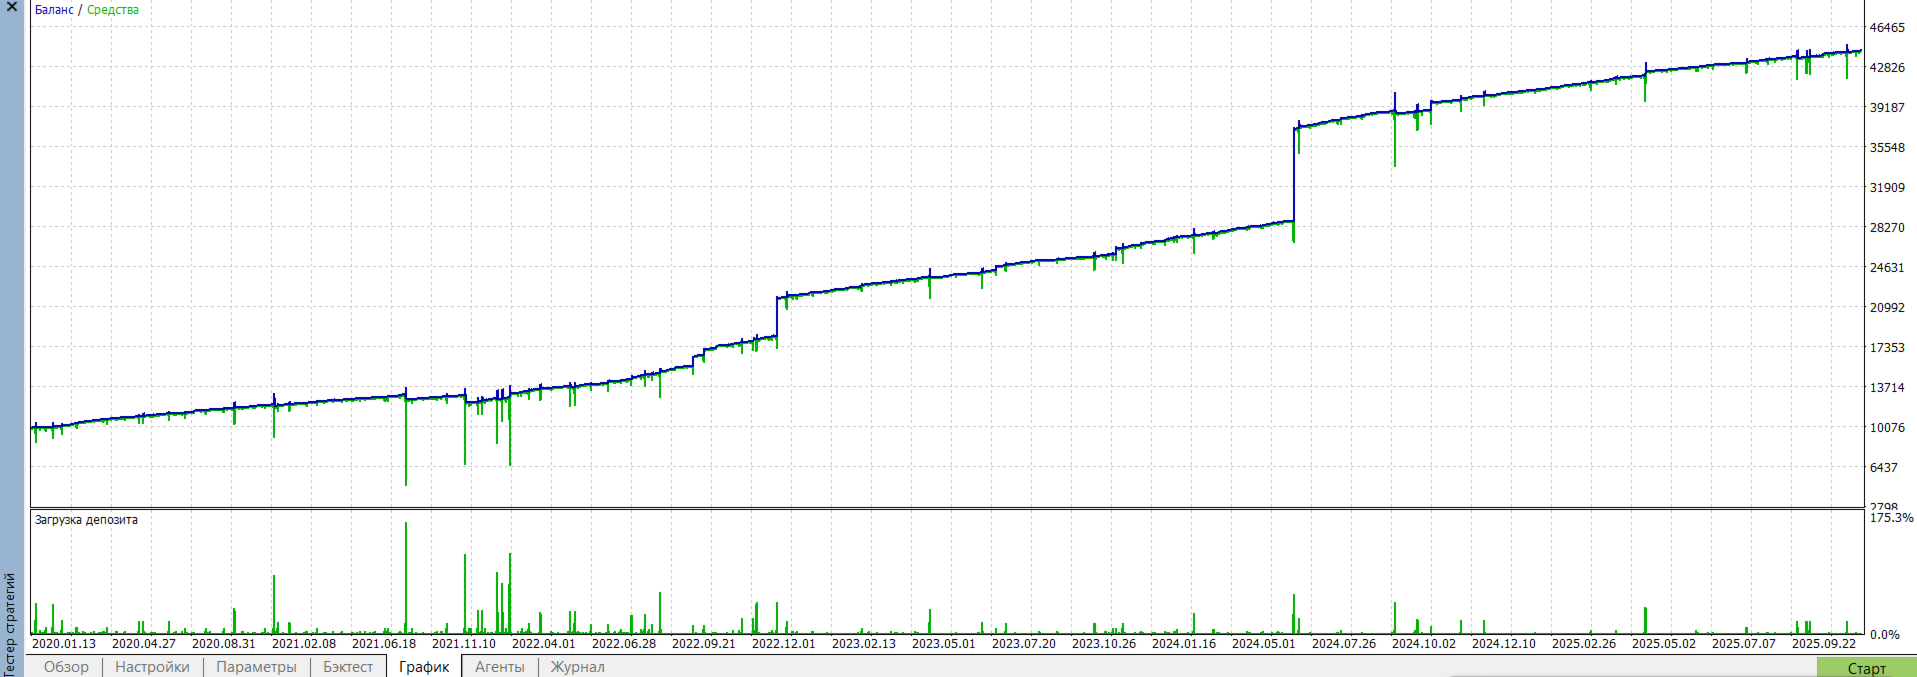Click the 2024.10.02 date label
Viewport: 1917px width, 677px height.
coord(1424,644)
